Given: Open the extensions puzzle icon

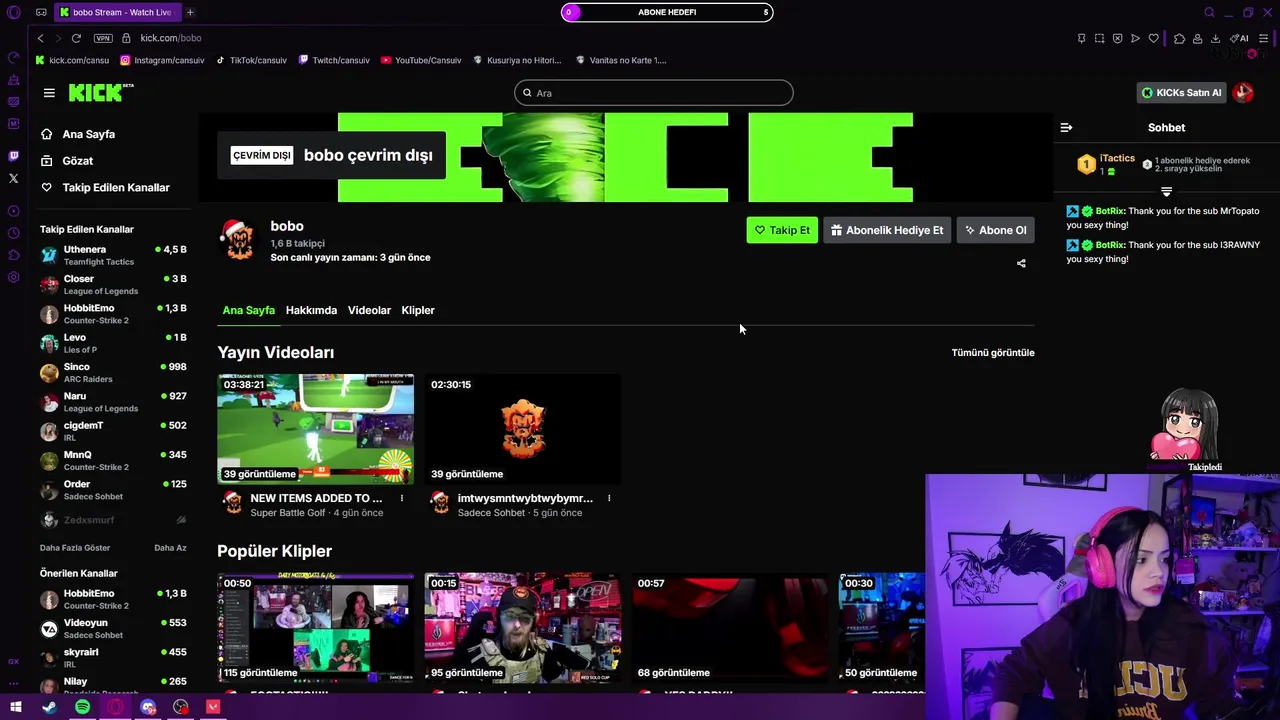Looking at the screenshot, I should click(x=1179, y=39).
